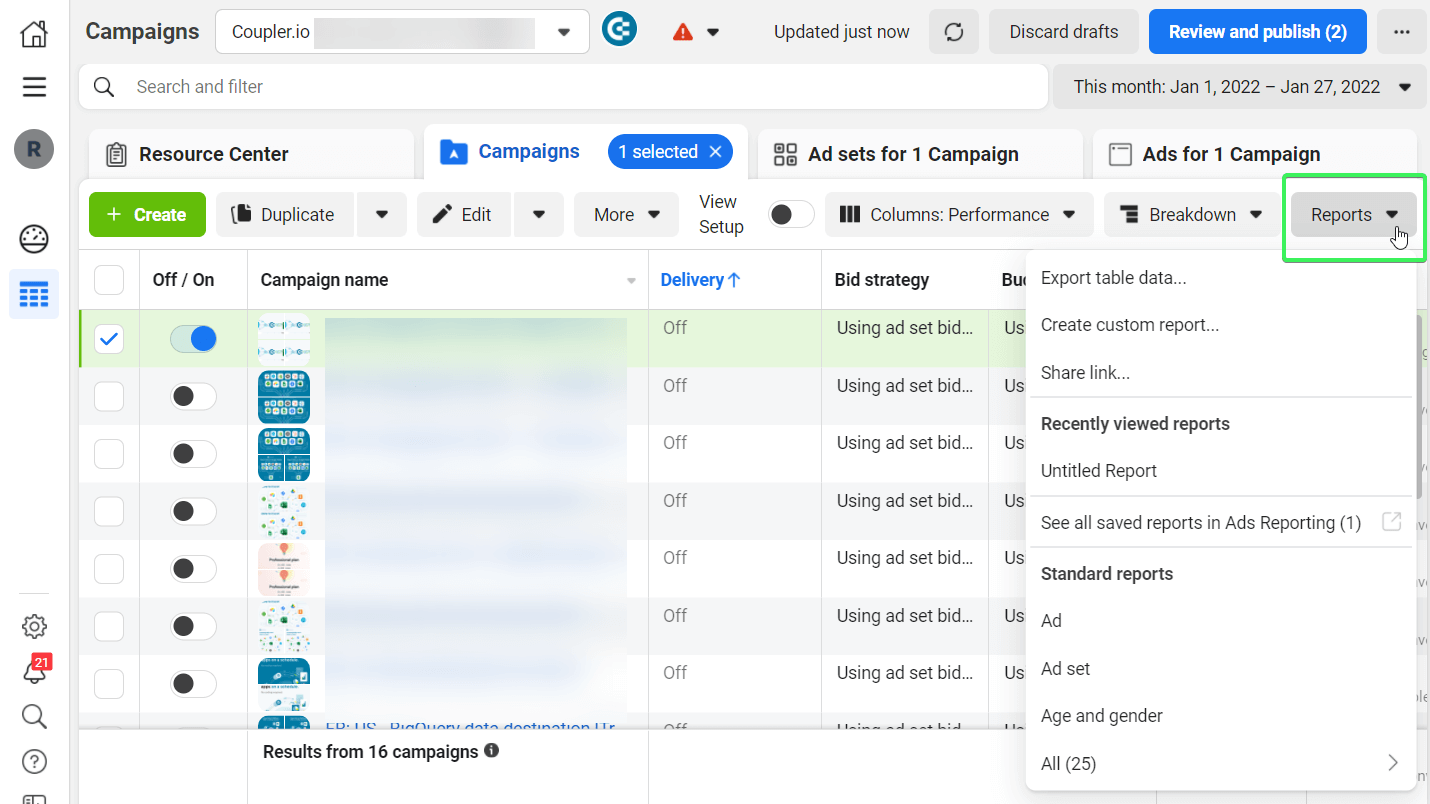
Task: Open the notifications bell with 21 badge
Action: (x=35, y=670)
